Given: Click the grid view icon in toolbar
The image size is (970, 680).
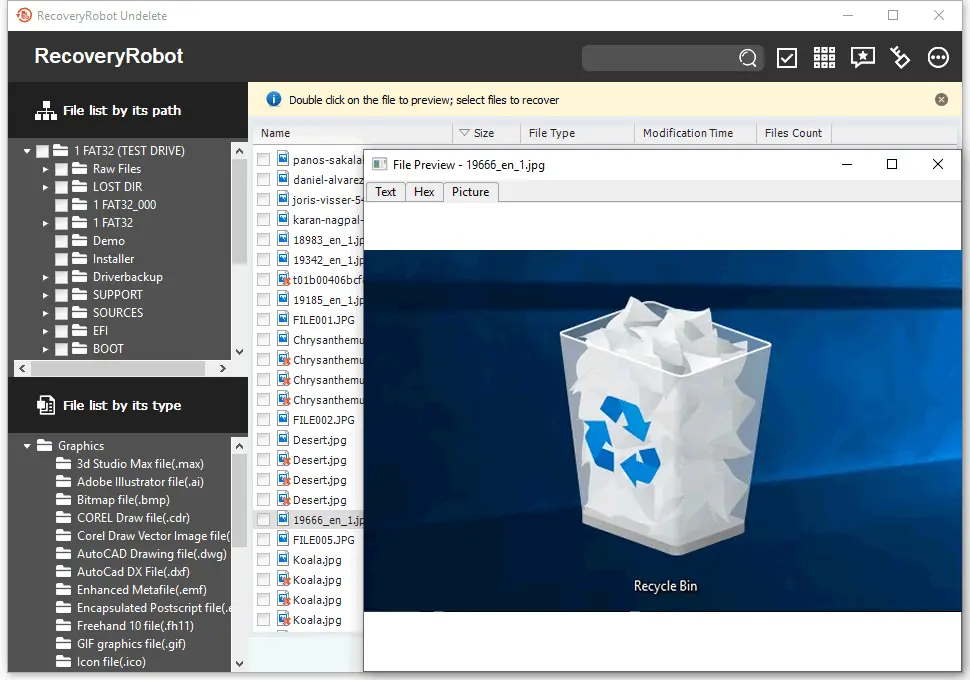Looking at the screenshot, I should (824, 57).
